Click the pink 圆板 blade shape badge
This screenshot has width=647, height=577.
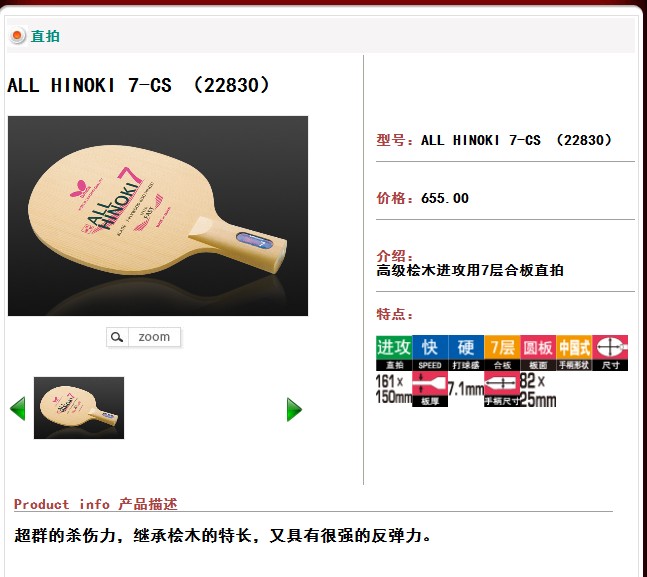pos(538,353)
